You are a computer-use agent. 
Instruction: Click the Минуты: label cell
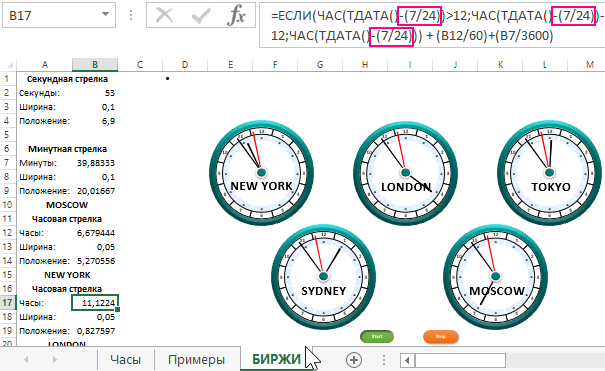tap(45, 163)
